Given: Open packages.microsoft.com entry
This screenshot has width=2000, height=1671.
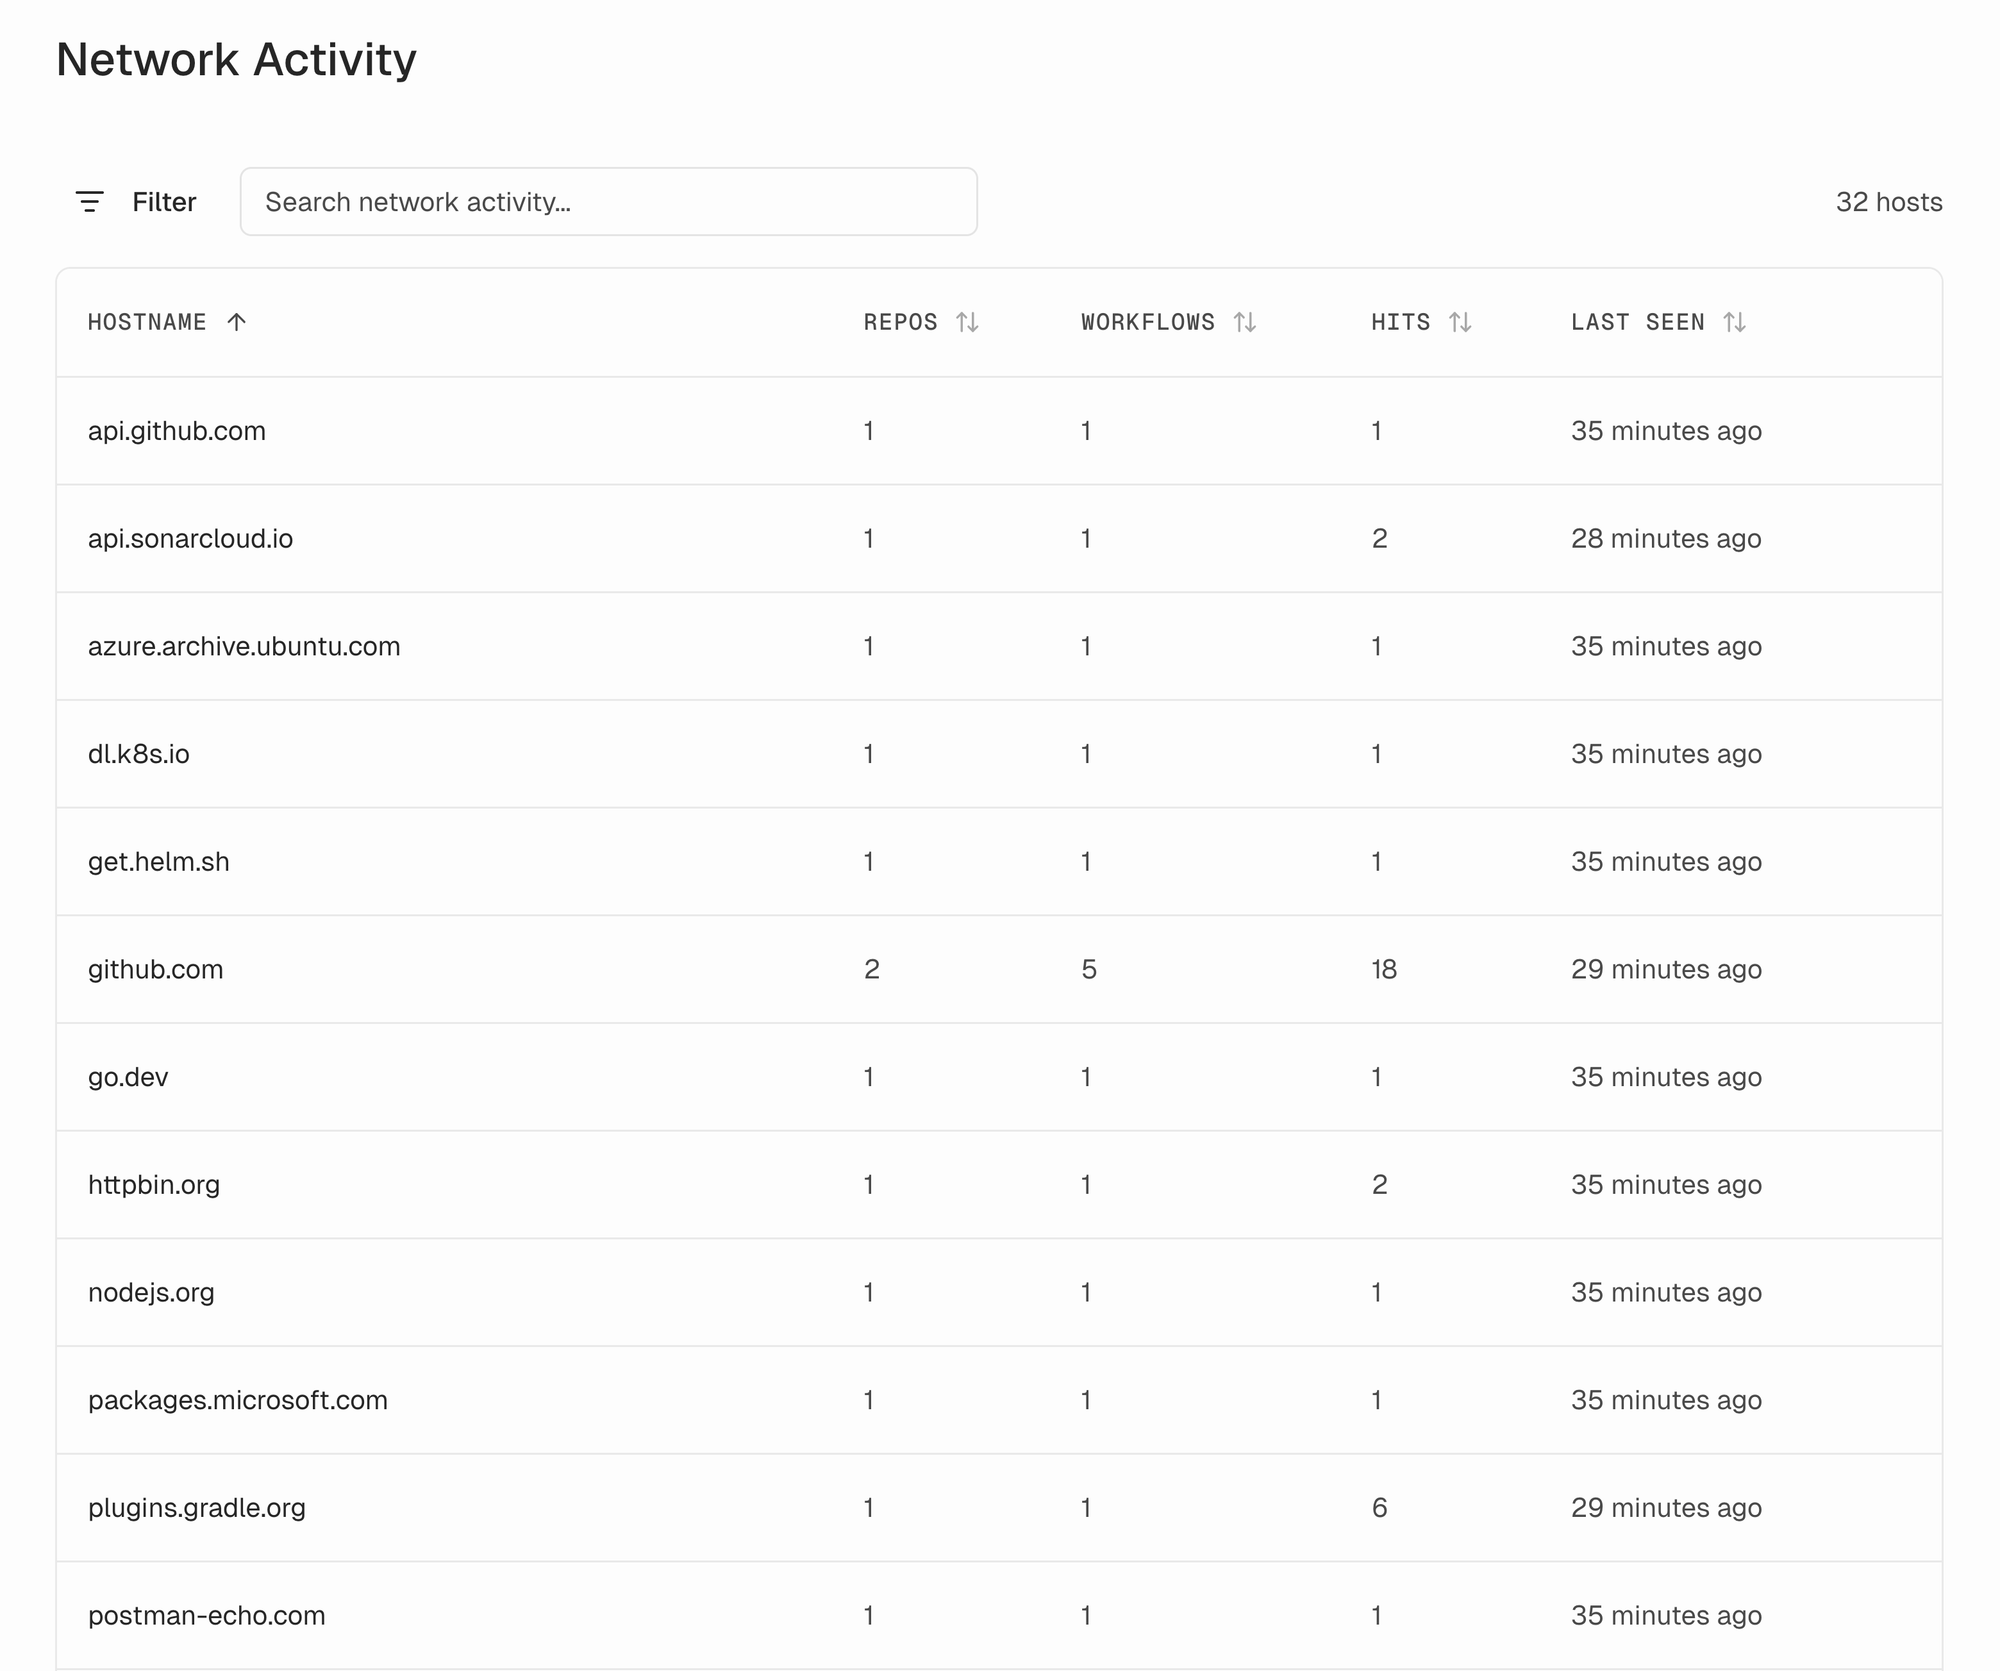Looking at the screenshot, I should coord(238,1400).
